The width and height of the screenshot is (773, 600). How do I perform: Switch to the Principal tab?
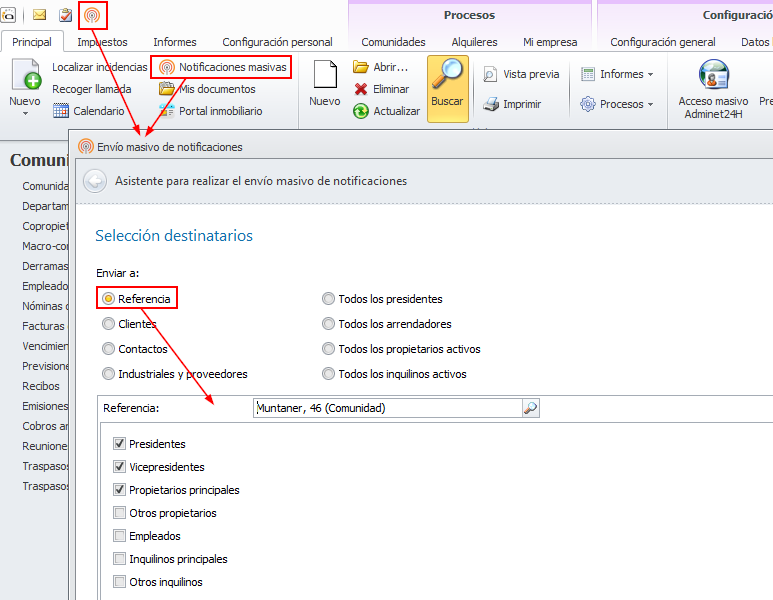[32, 42]
